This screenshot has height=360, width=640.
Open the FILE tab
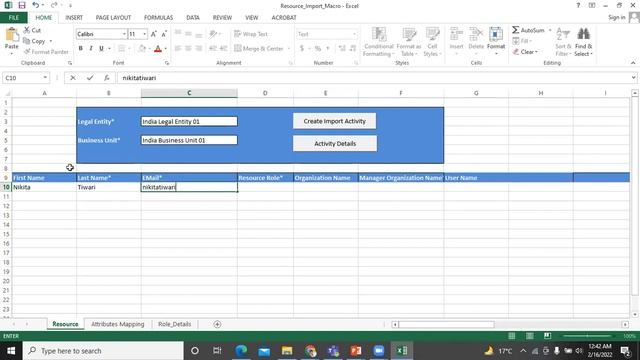pyautogui.click(x=13, y=18)
